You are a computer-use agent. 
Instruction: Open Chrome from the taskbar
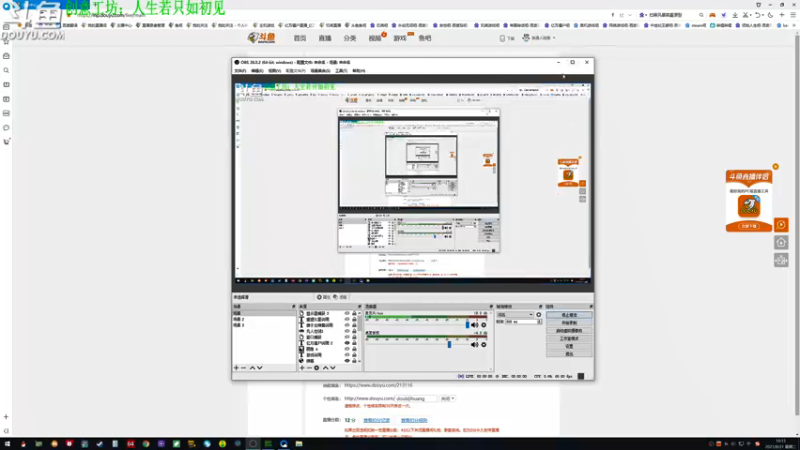tap(146, 444)
